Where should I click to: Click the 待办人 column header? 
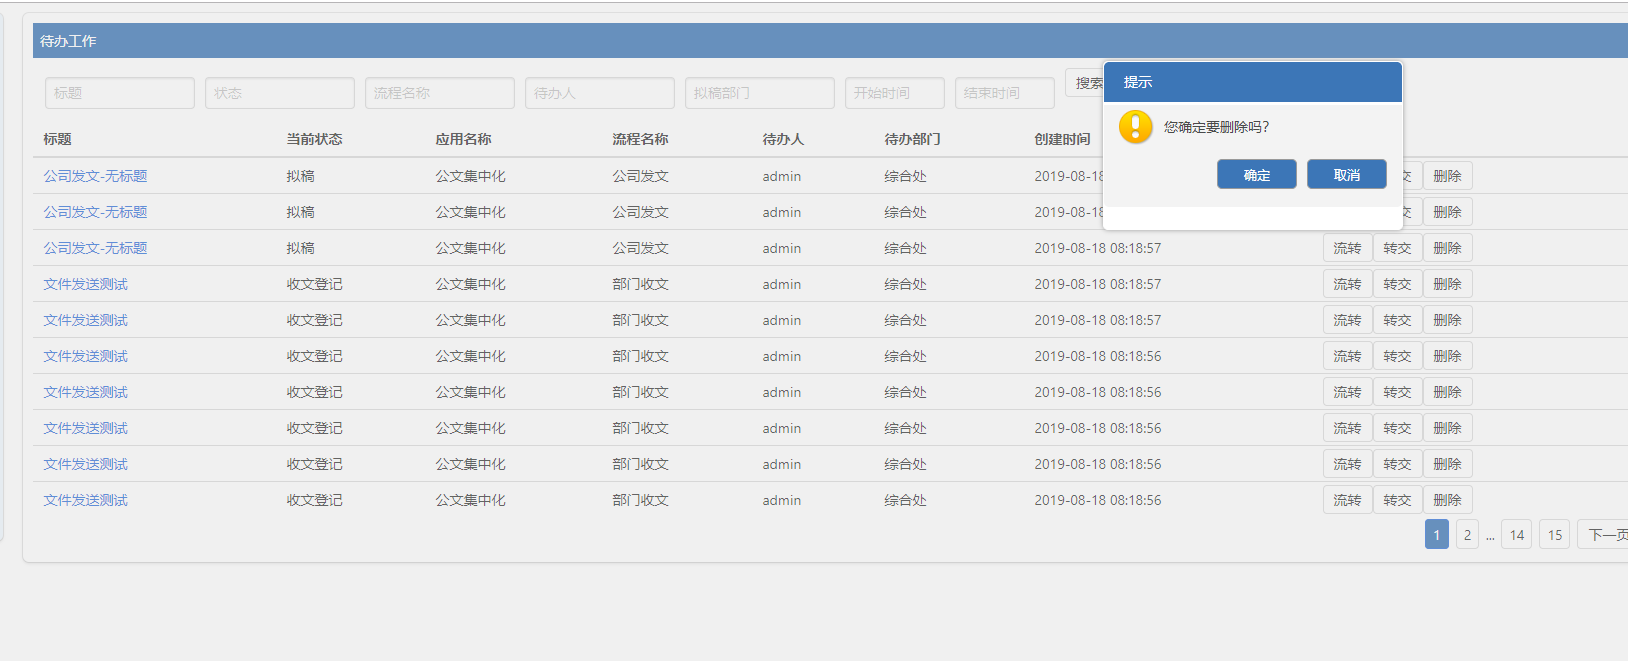pyautogui.click(x=783, y=139)
